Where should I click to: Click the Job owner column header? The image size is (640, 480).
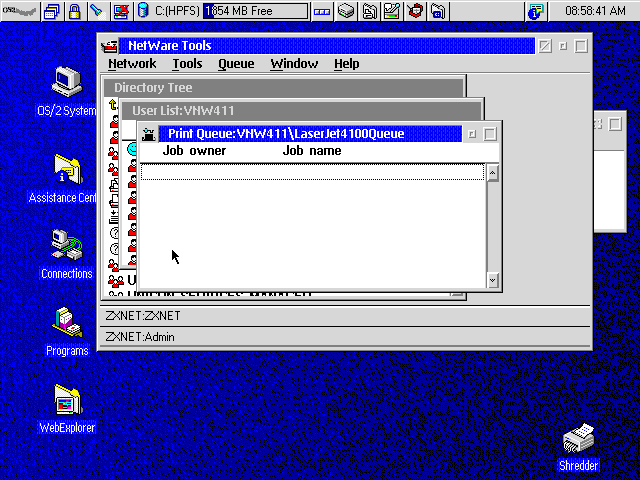pyautogui.click(x=194, y=151)
